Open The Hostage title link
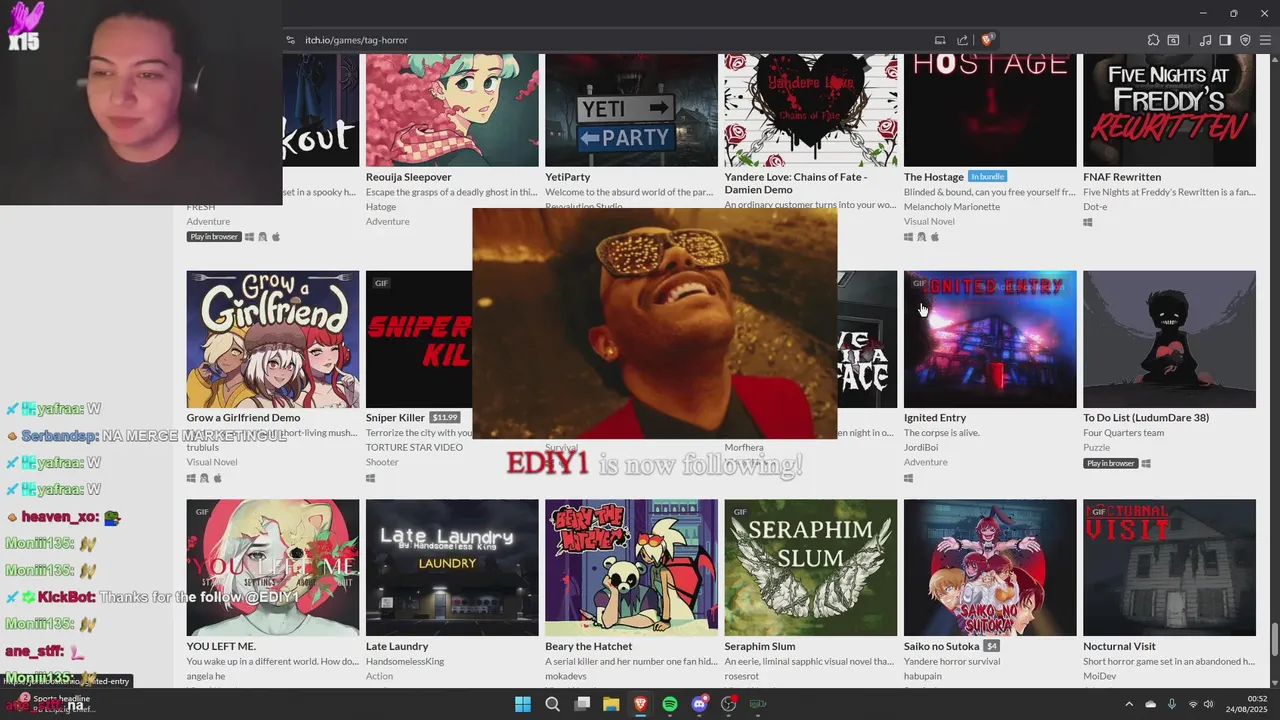 pyautogui.click(x=934, y=177)
